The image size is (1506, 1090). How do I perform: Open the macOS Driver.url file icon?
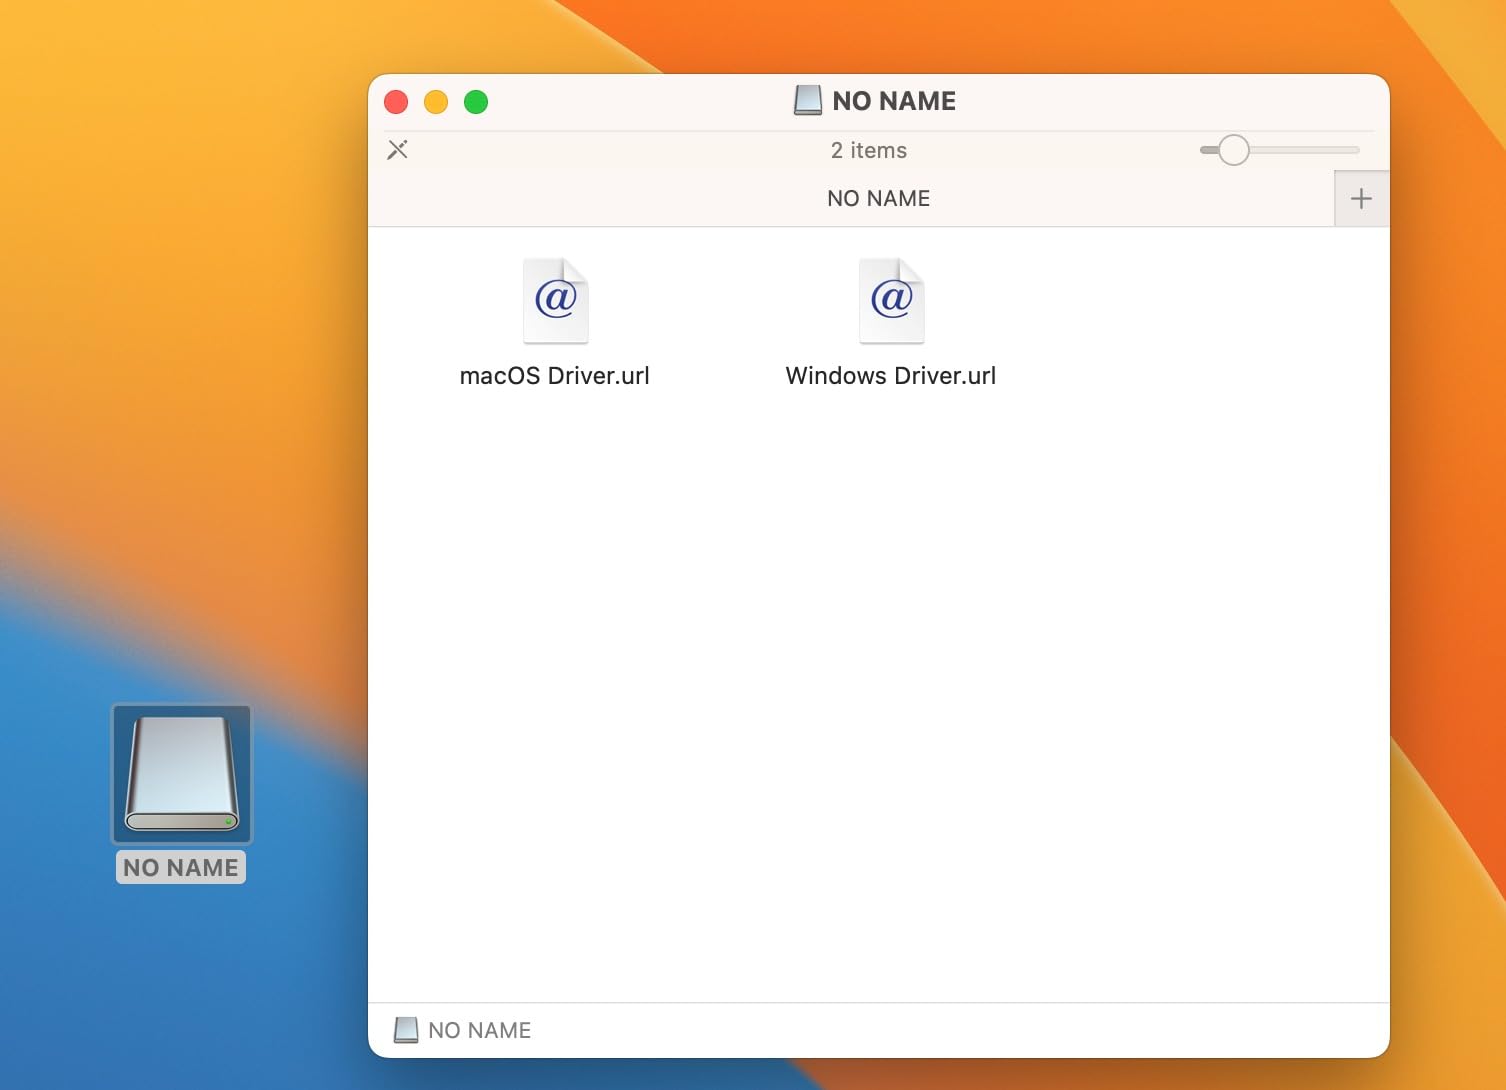556,300
